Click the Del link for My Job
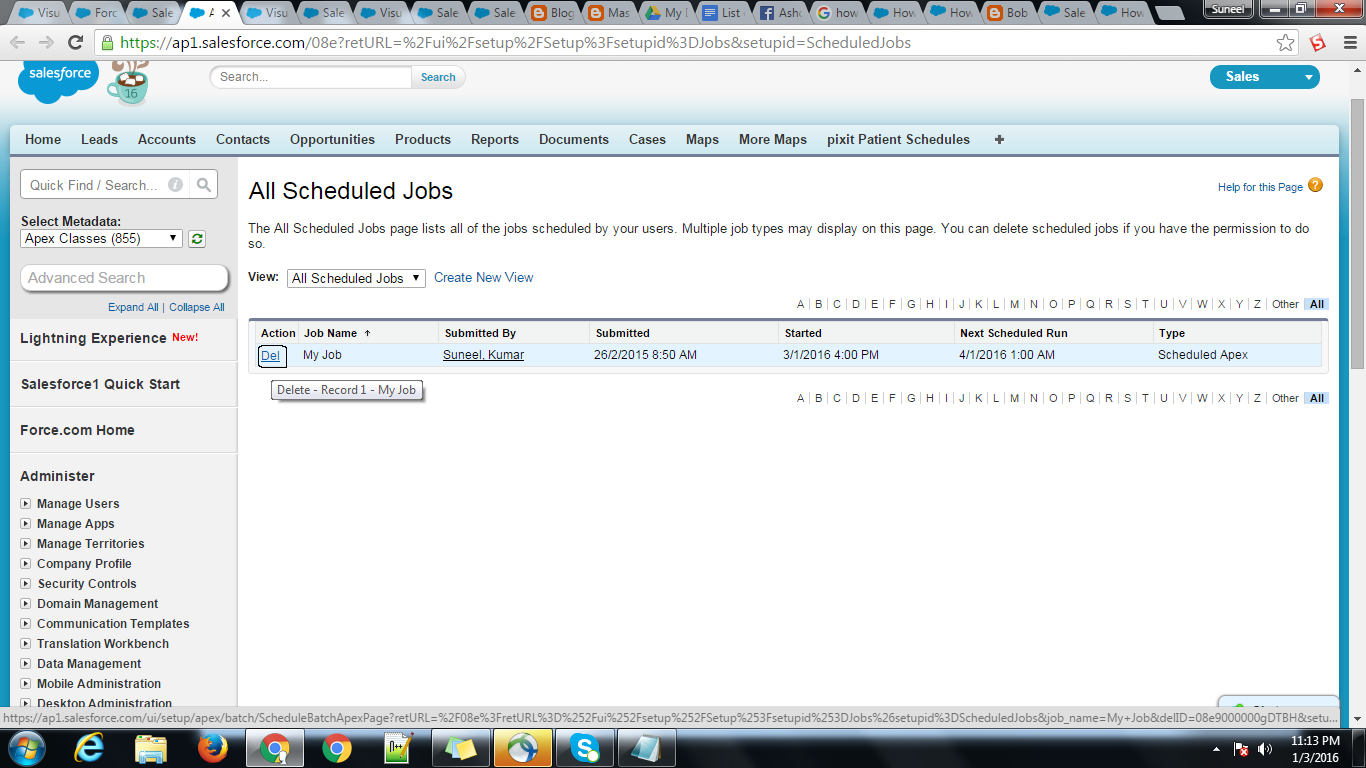 pos(270,355)
